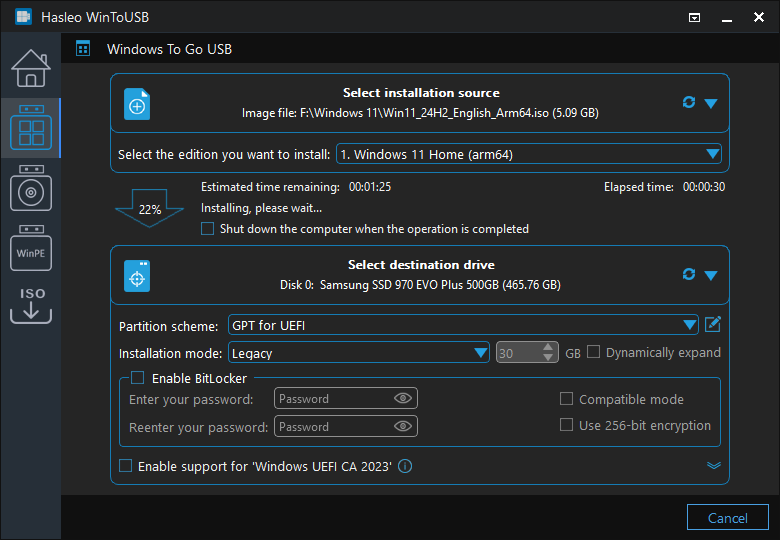Open the ISO download sidebar icon
The height and width of the screenshot is (540, 780).
31,305
